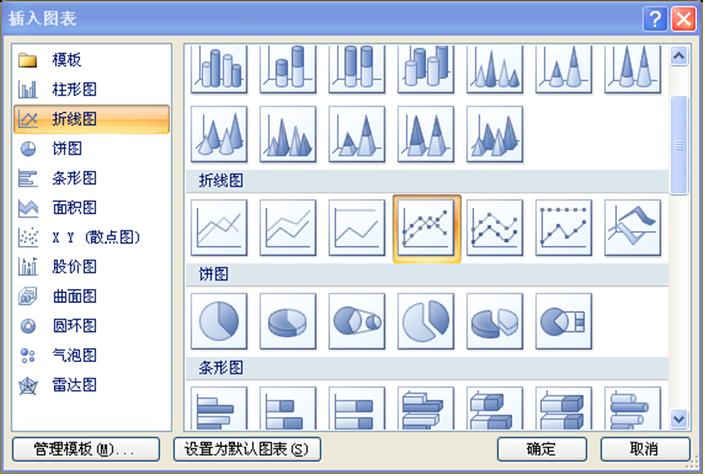Choose the clustered horizontal cylinder chart

(x=633, y=408)
